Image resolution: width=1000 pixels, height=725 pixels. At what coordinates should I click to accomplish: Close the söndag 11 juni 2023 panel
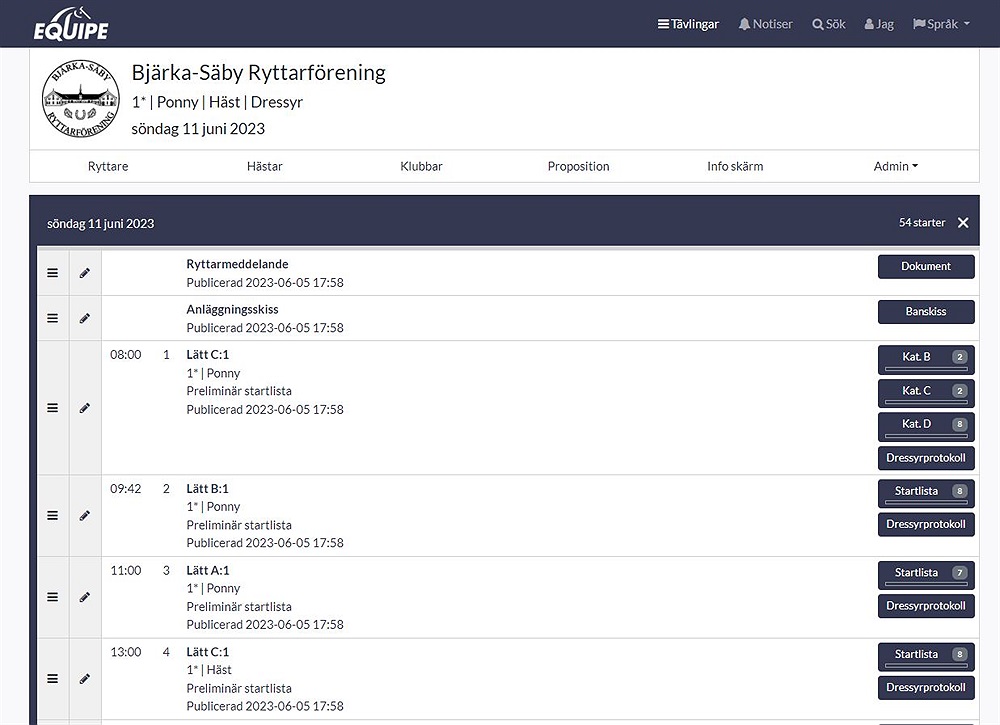(963, 223)
